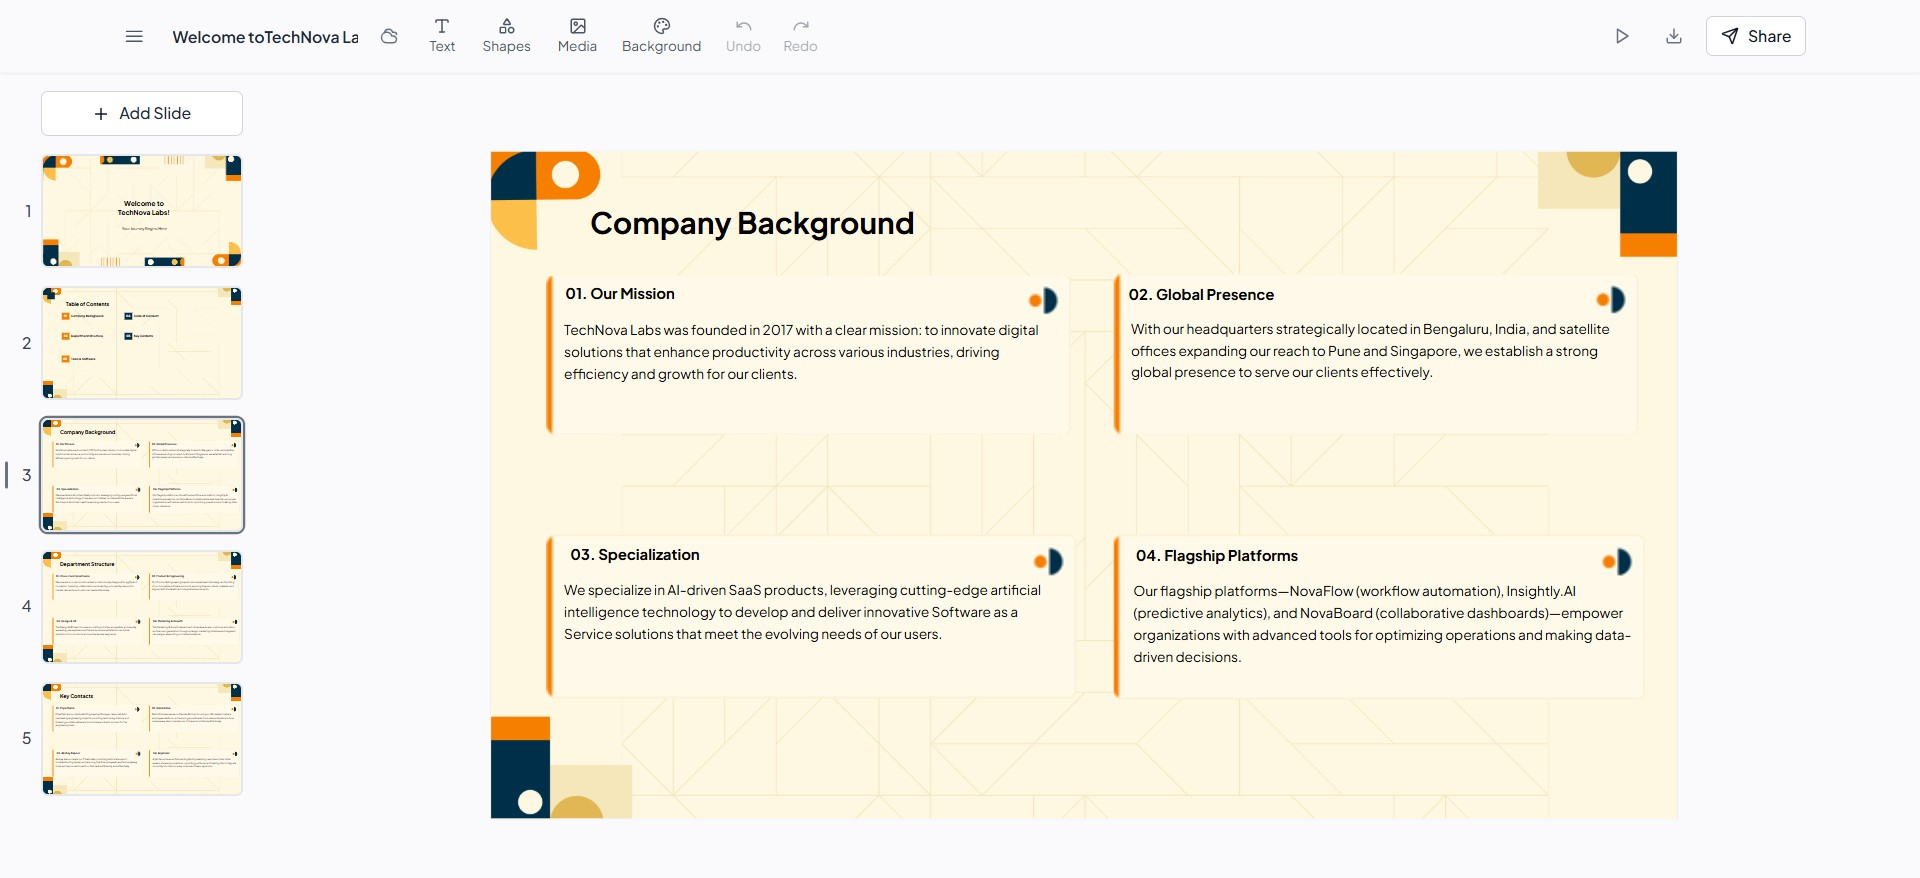This screenshot has width=1920, height=878.
Task: Select the Text tool
Action: (x=442, y=36)
